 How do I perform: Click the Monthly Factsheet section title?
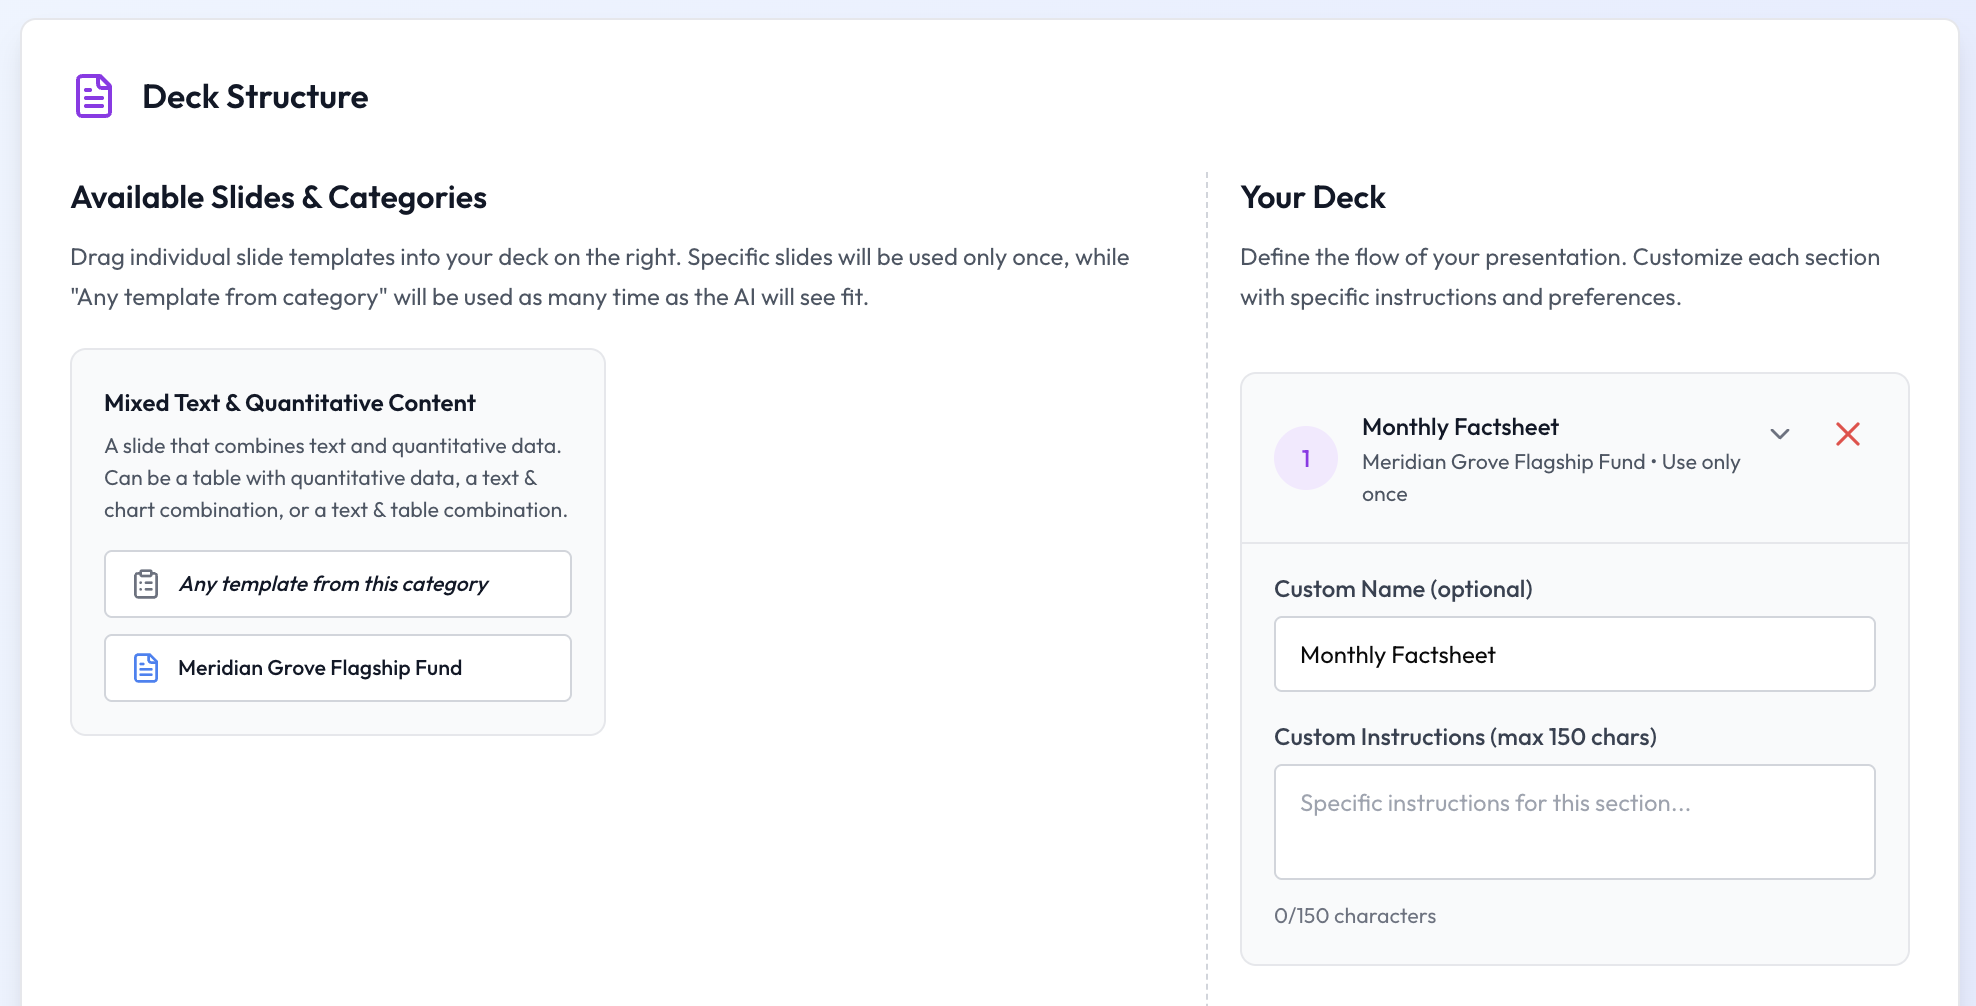[x=1459, y=427]
